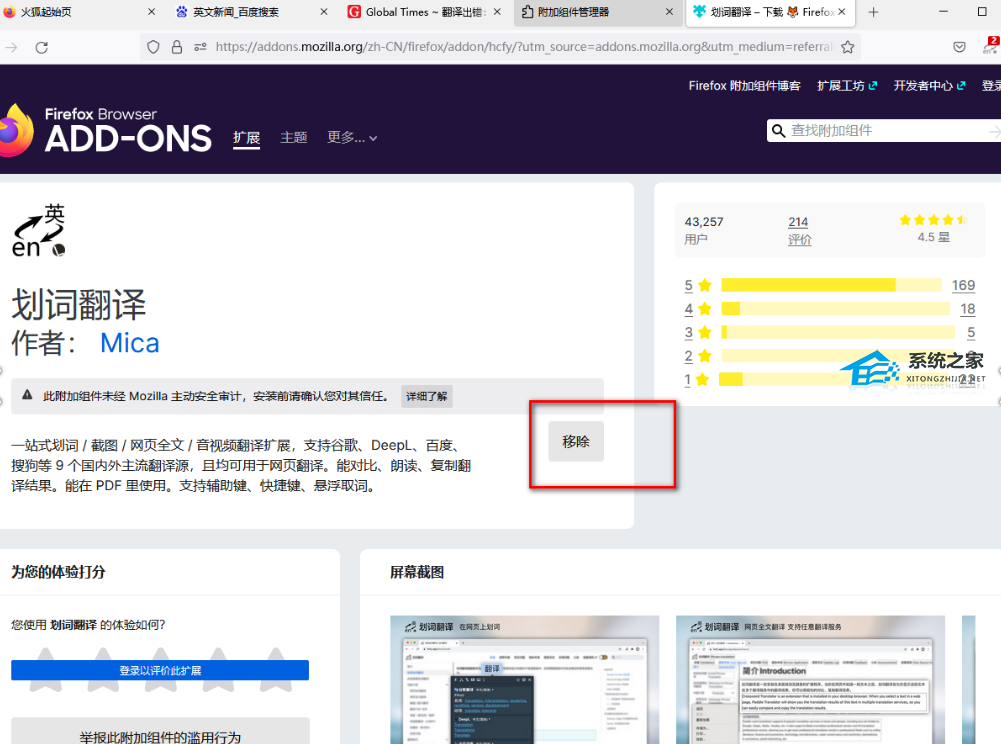The image size is (1001, 744).
Task: Click the forward navigation arrow
Action: click(x=10, y=47)
